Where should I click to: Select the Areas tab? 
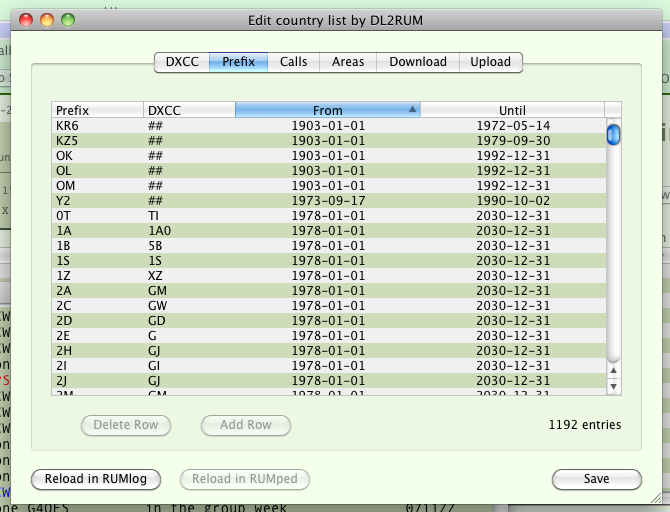[x=348, y=62]
